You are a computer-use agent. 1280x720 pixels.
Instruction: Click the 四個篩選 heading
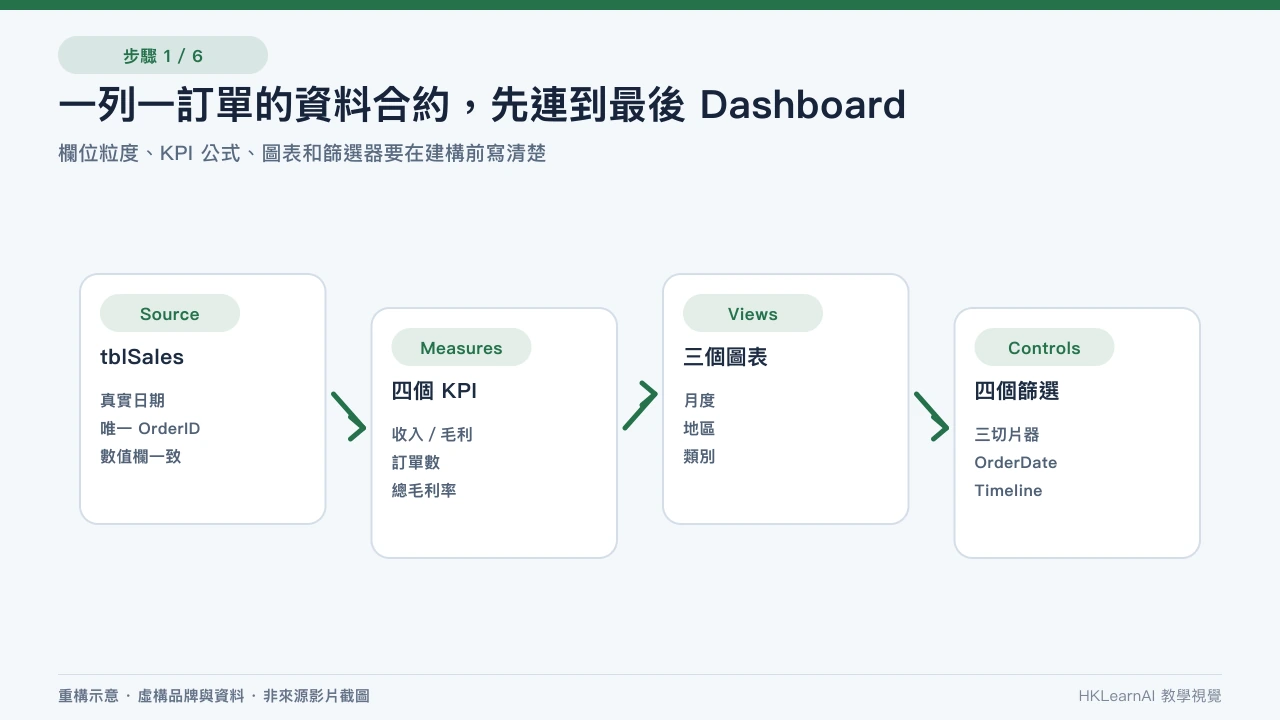(1017, 391)
